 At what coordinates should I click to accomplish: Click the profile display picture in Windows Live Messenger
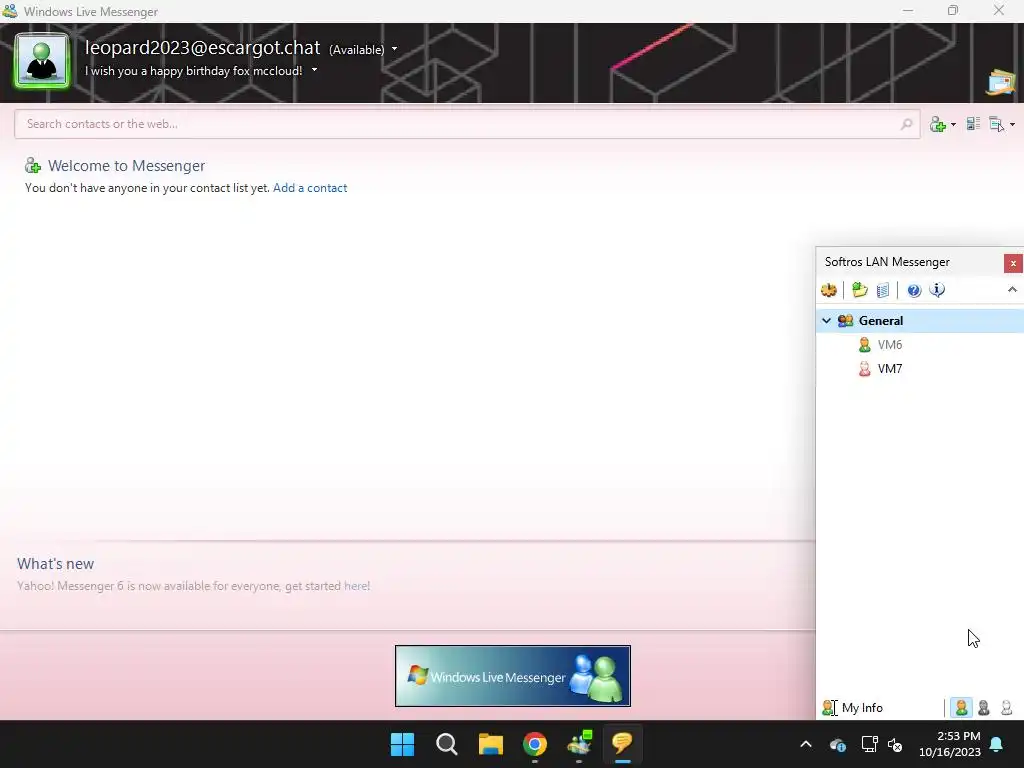tap(42, 61)
